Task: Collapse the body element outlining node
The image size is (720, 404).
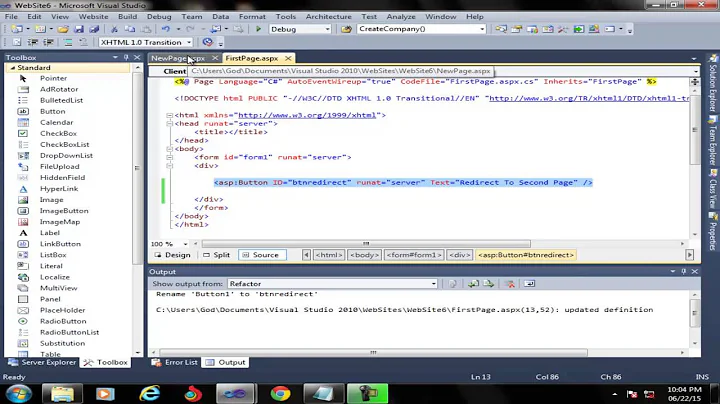Action: point(169,149)
